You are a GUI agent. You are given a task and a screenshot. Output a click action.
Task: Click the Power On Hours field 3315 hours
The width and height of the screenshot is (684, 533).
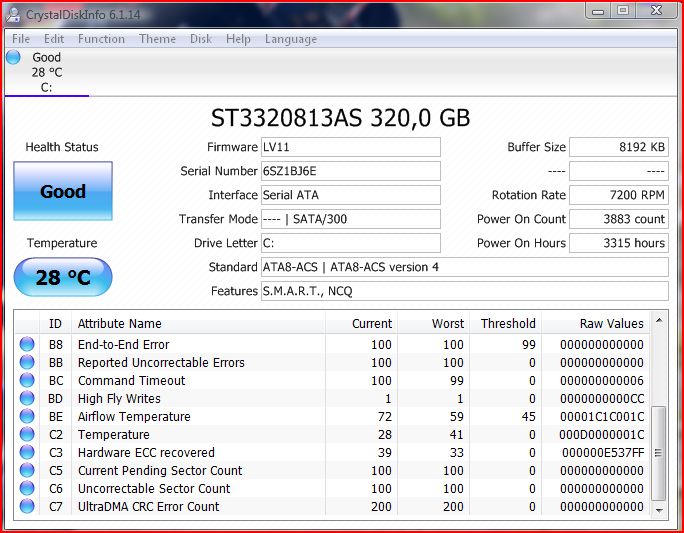coord(619,243)
